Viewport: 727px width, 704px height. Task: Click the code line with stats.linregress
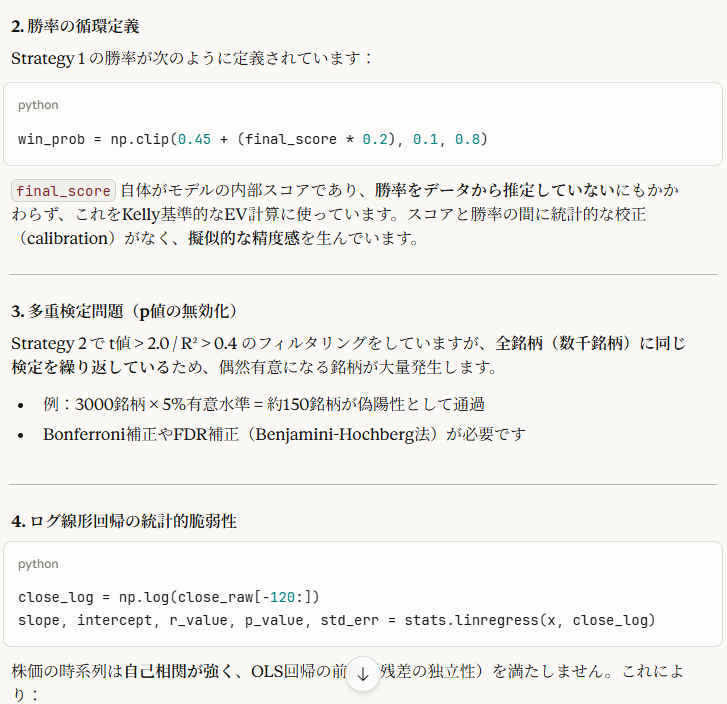click(337, 621)
